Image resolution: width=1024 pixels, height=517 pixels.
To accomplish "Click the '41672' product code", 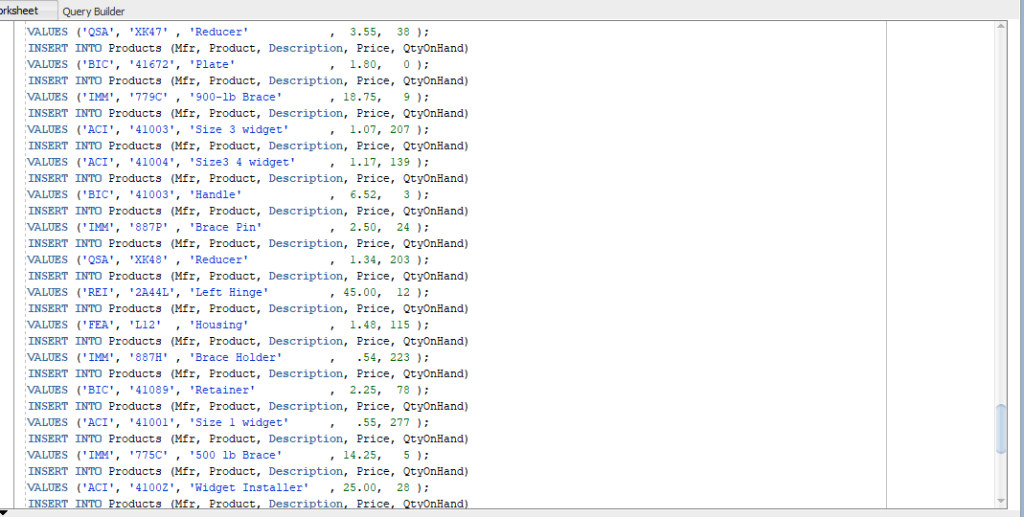I will (x=152, y=65).
